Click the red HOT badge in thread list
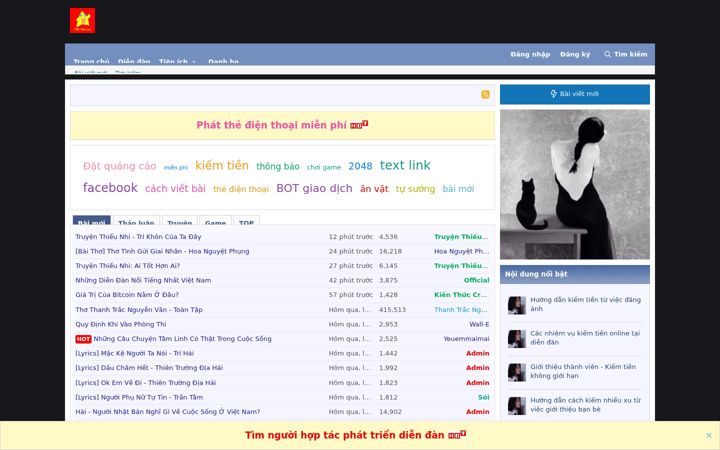The width and height of the screenshot is (720, 450). coord(83,339)
